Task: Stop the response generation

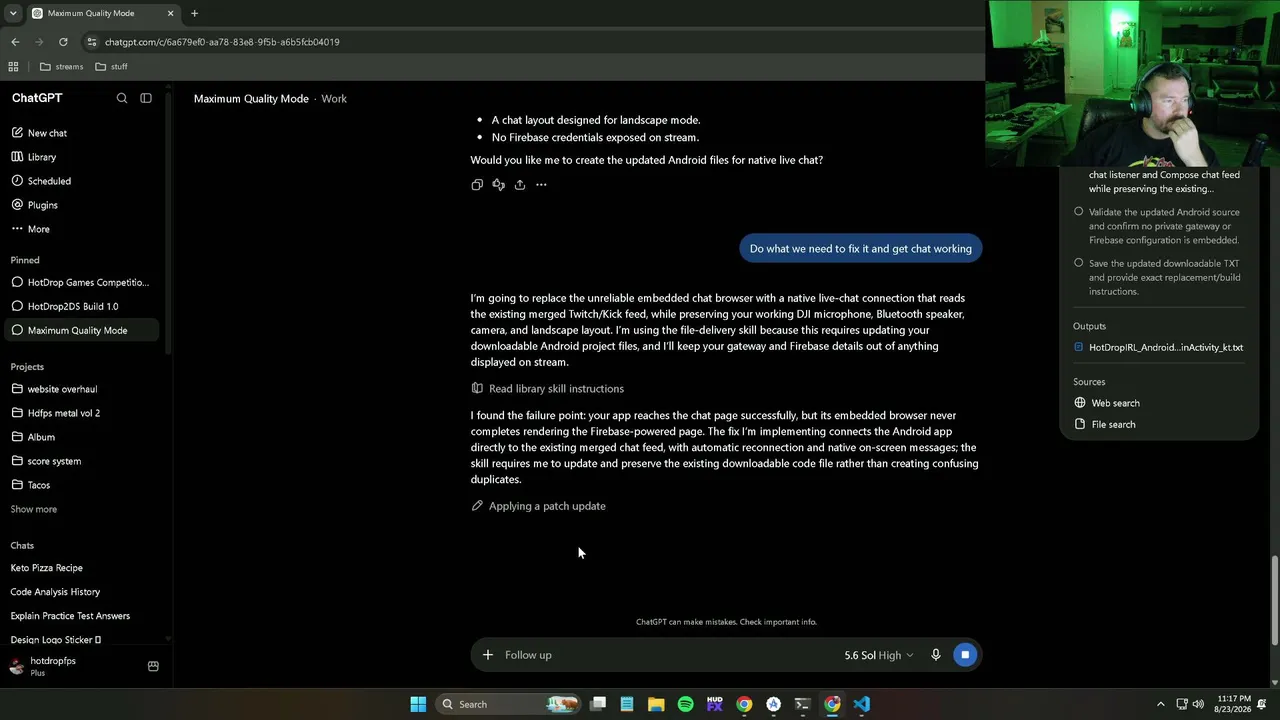Action: [965, 655]
